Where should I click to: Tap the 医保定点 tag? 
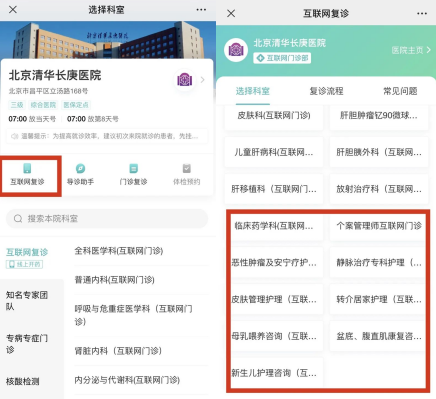tap(76, 105)
